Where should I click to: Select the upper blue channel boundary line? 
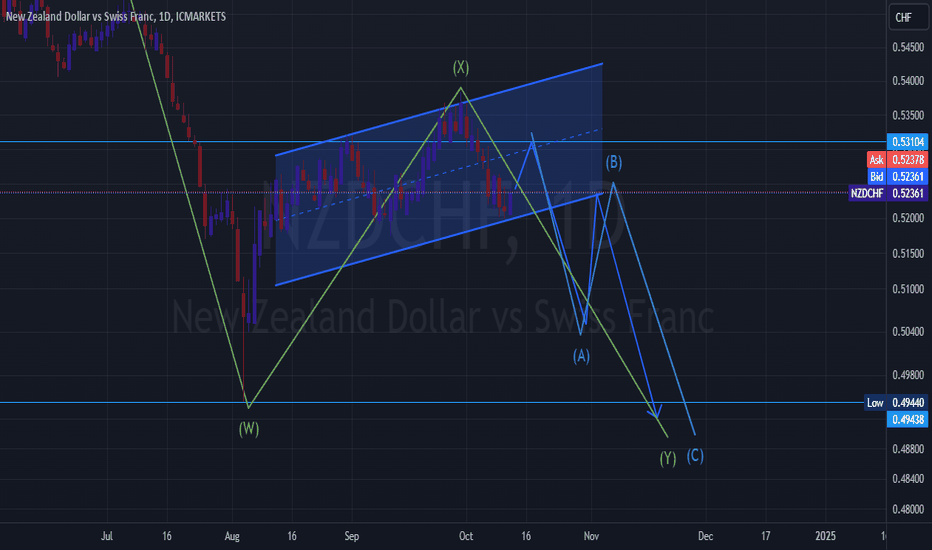click(439, 109)
